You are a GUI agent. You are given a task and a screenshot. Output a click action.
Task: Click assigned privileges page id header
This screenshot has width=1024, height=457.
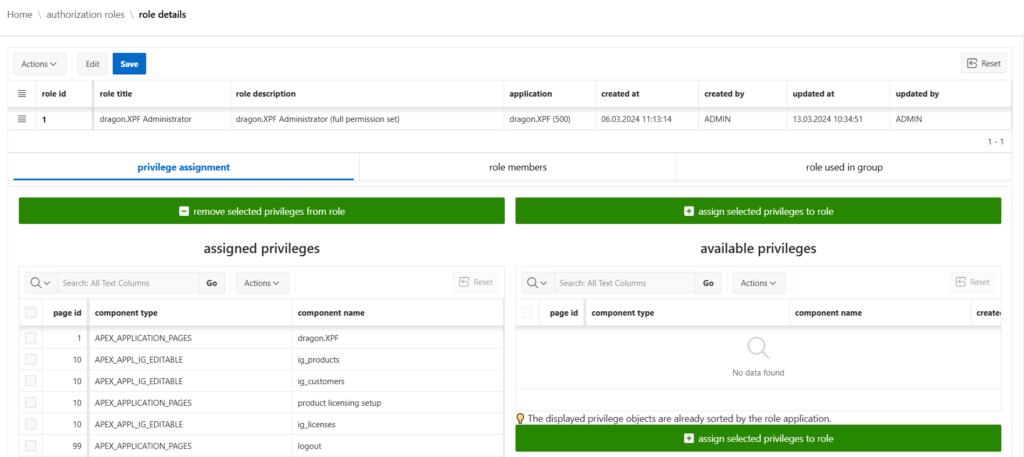[65, 313]
